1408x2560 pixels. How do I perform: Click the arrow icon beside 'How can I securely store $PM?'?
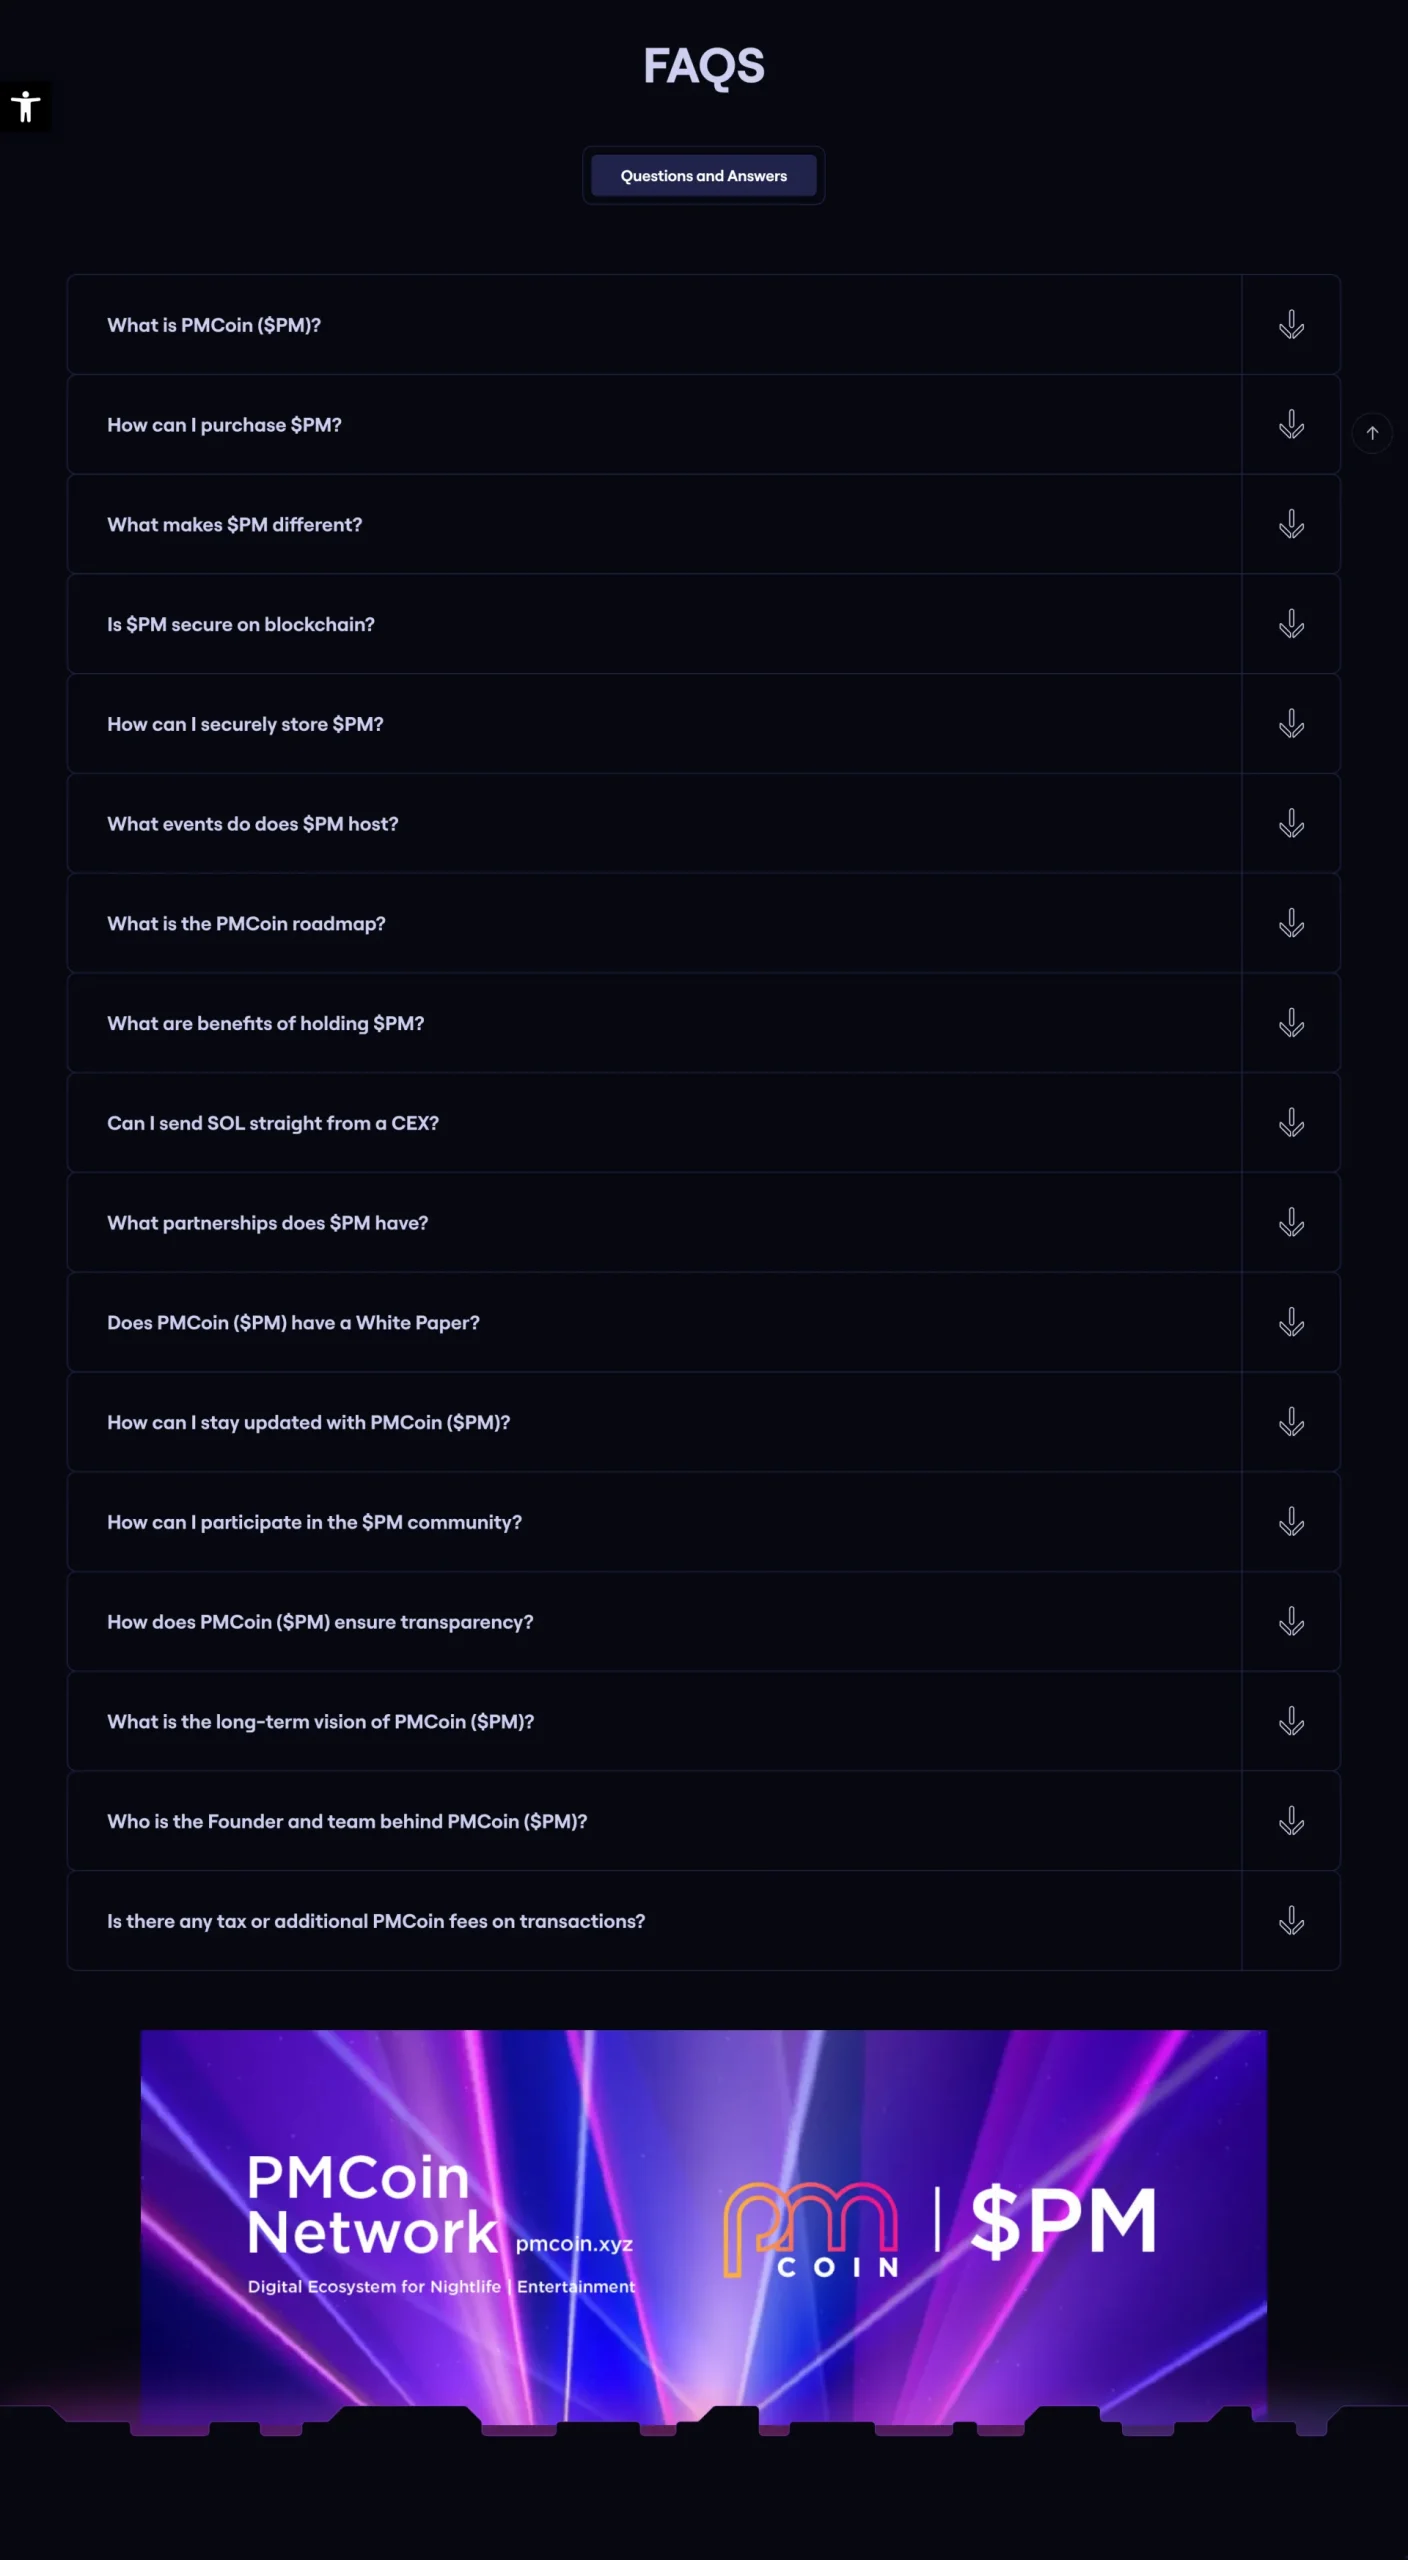tap(1291, 724)
